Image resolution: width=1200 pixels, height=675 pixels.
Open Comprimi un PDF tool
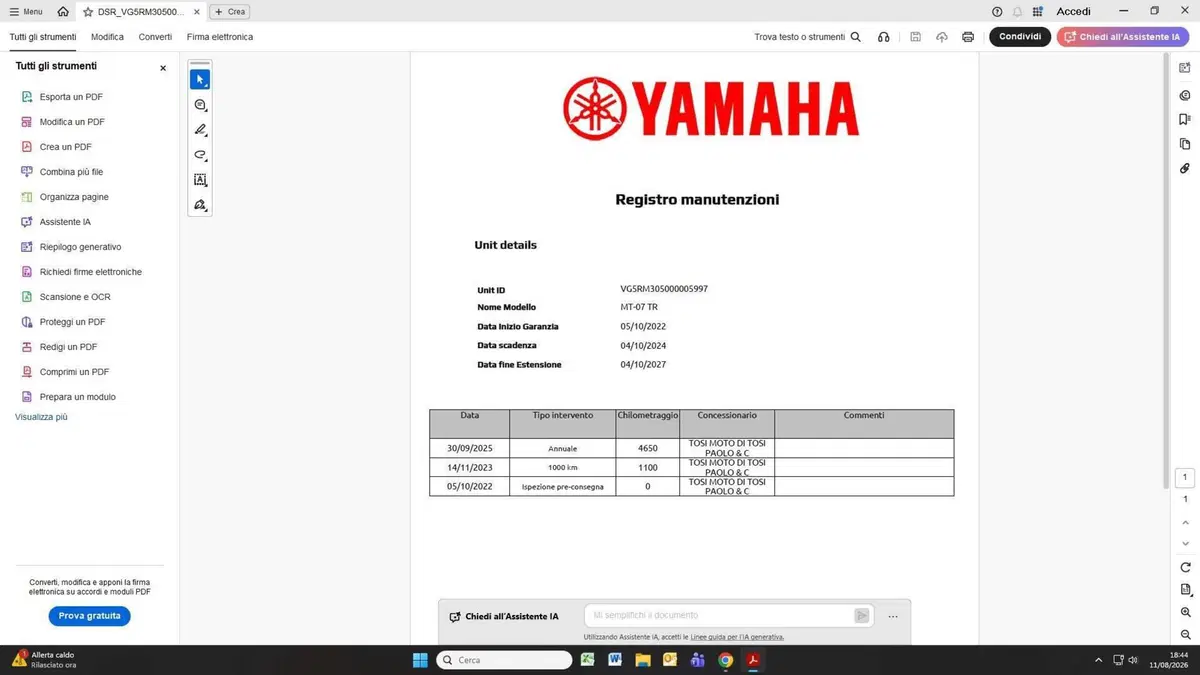coord(74,372)
